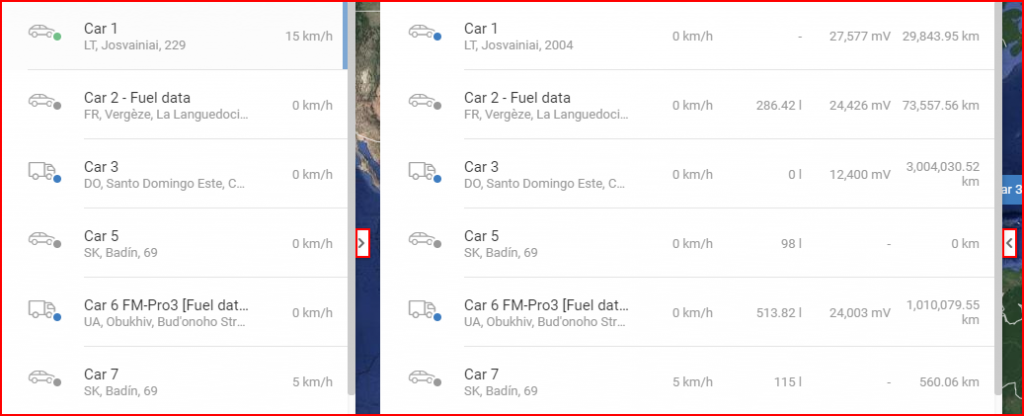The height and width of the screenshot is (416, 1024).
Task: Collapse the vehicle list with the left chevron
Action: pyautogui.click(x=1010, y=244)
